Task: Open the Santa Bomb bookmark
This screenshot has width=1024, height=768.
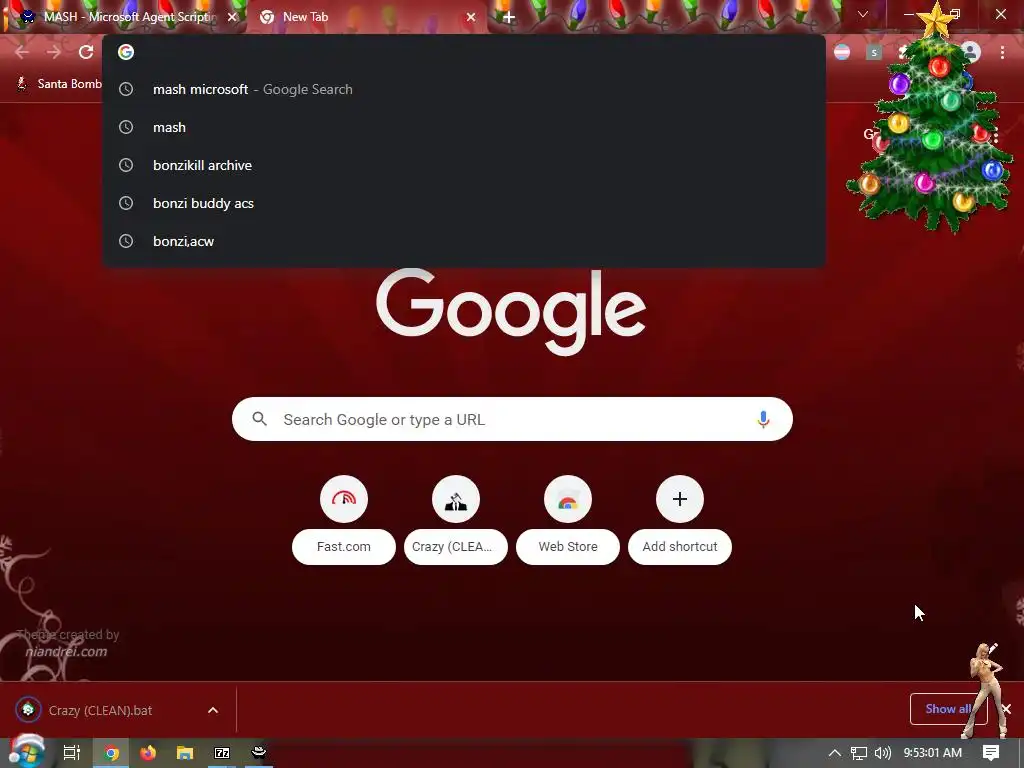Action: 59,84
